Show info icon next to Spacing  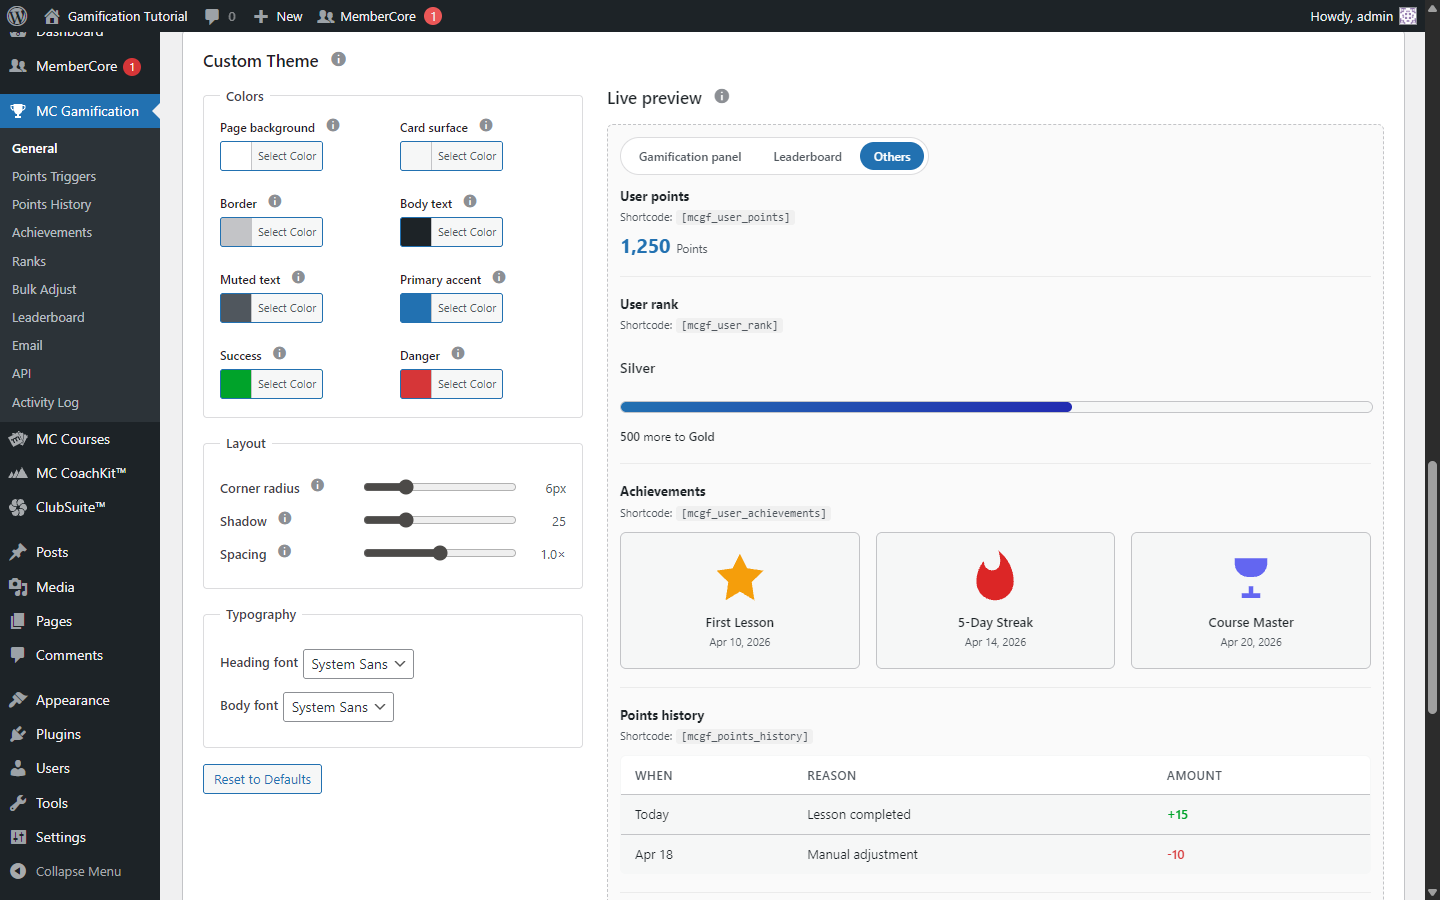(x=285, y=551)
